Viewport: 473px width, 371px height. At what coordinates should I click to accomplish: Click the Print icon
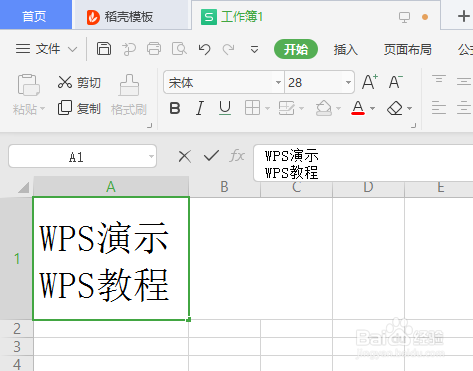pyautogui.click(x=154, y=49)
